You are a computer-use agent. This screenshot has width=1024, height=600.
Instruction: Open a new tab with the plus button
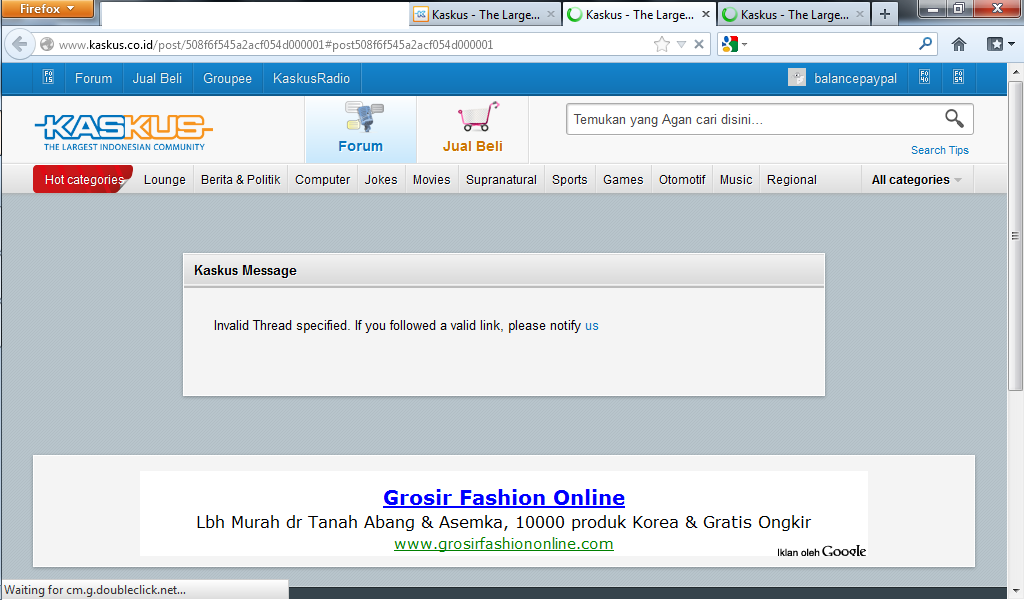(884, 14)
